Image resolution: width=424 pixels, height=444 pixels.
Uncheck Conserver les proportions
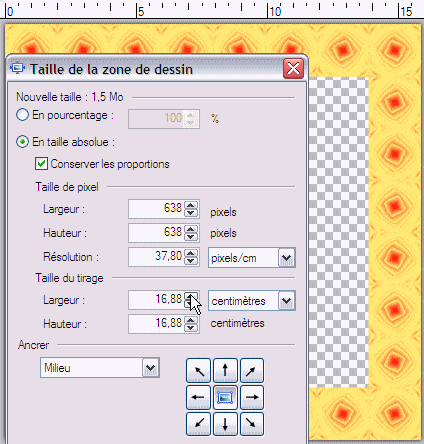(41, 164)
